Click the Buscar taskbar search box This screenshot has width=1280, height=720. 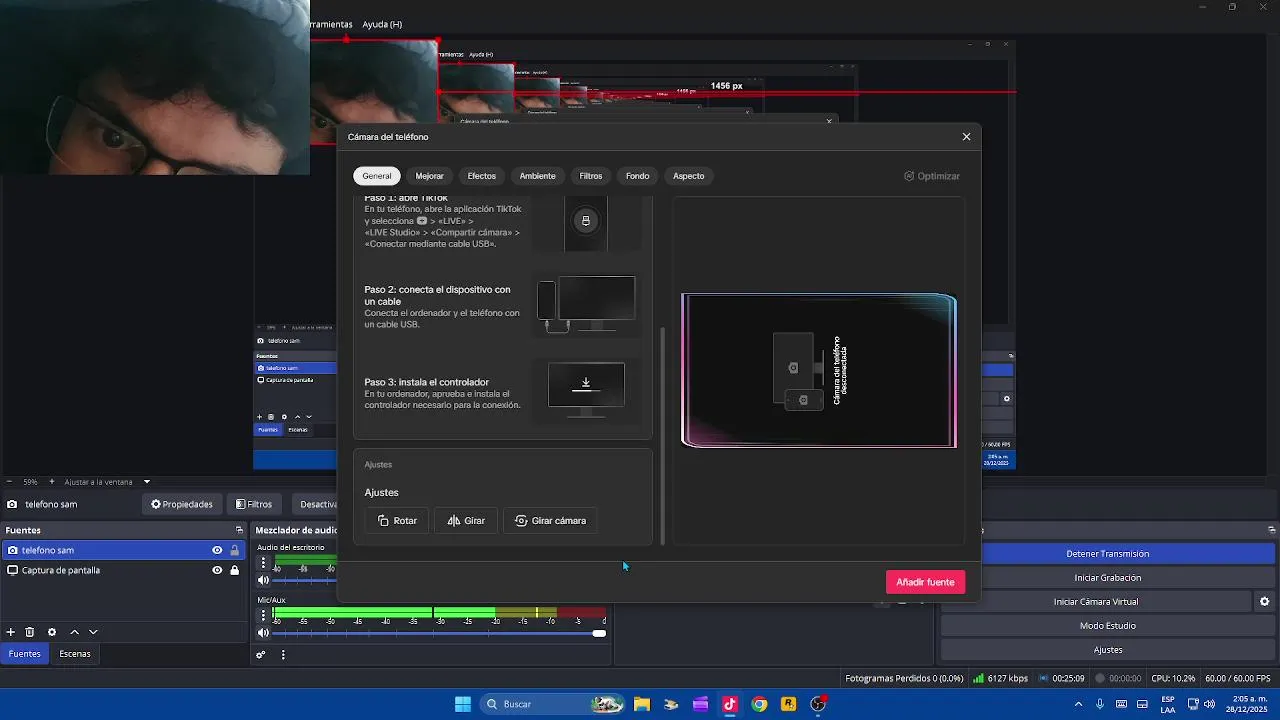(x=552, y=704)
